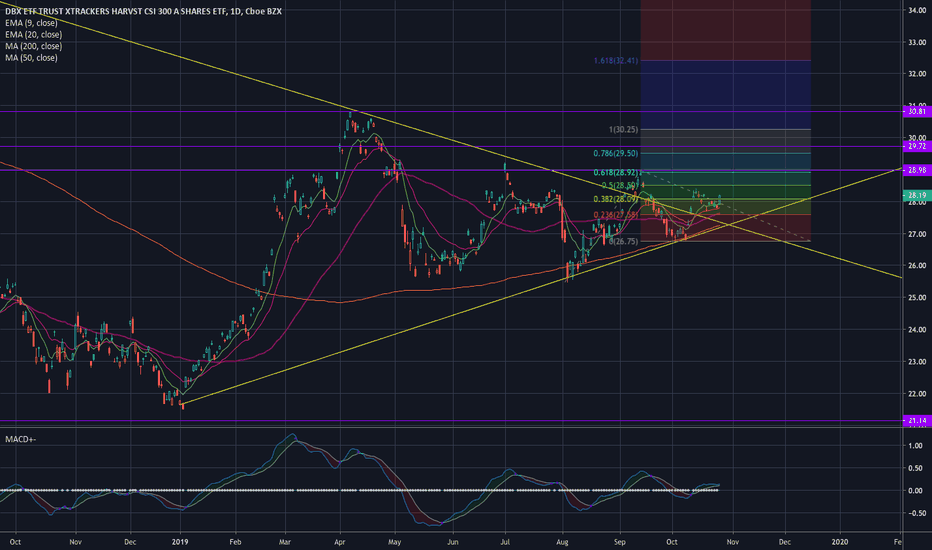Screen dimensions: 932x550
Task: Click the Oct label right after Sep
Action: click(x=672, y=542)
